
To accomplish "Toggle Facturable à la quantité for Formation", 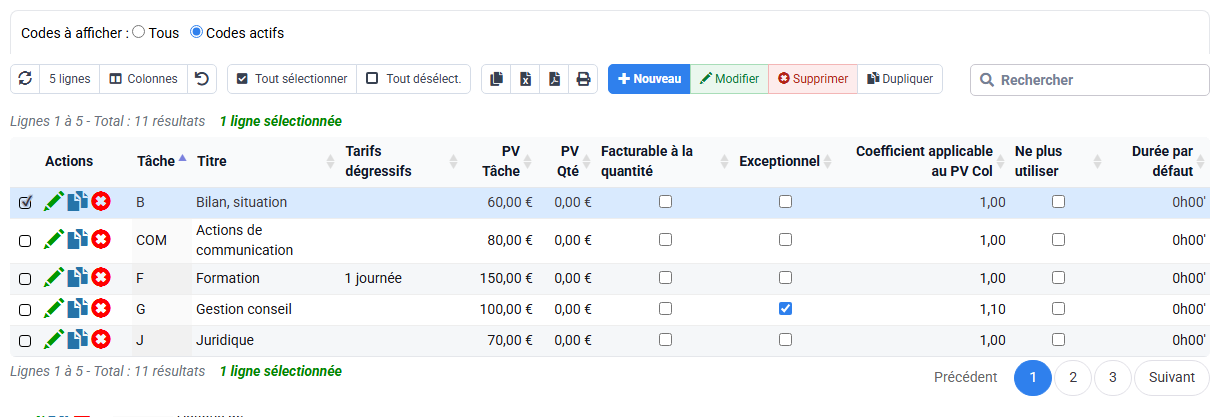I will [665, 277].
